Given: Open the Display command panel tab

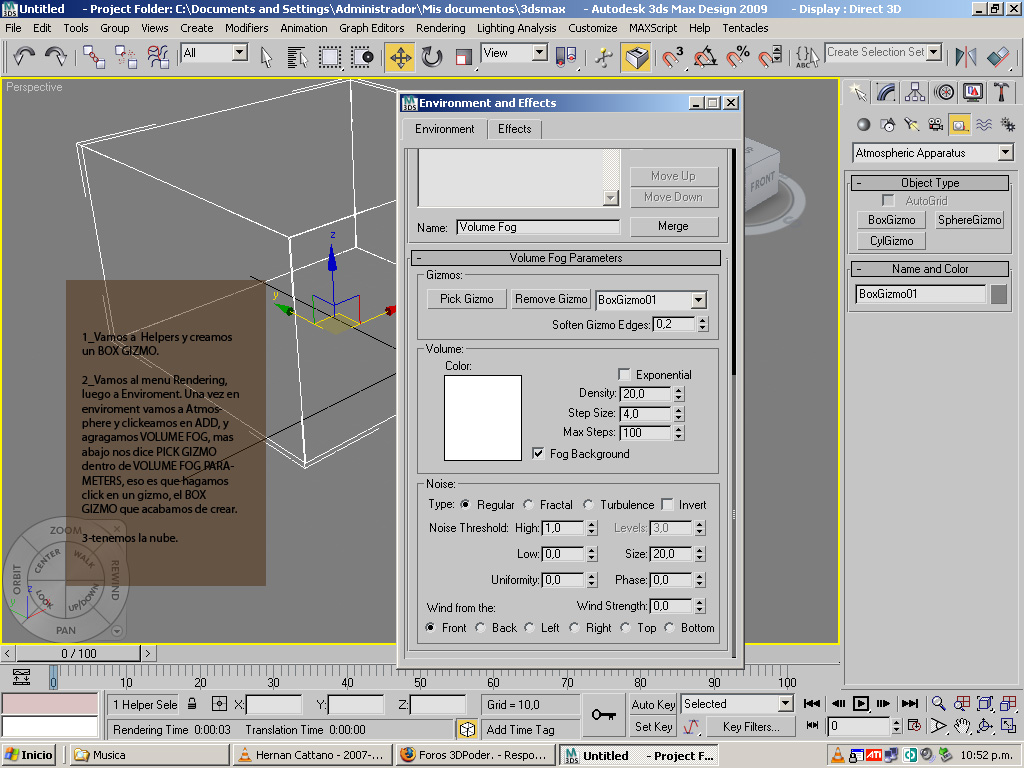Looking at the screenshot, I should pos(972,92).
